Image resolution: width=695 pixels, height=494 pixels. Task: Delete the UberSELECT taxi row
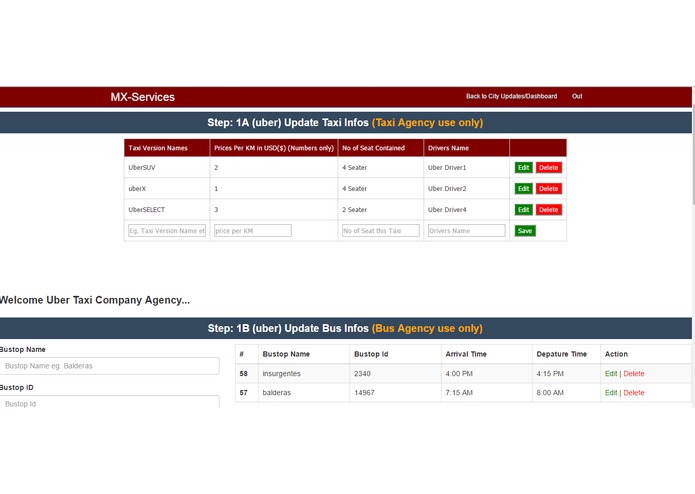coord(549,210)
